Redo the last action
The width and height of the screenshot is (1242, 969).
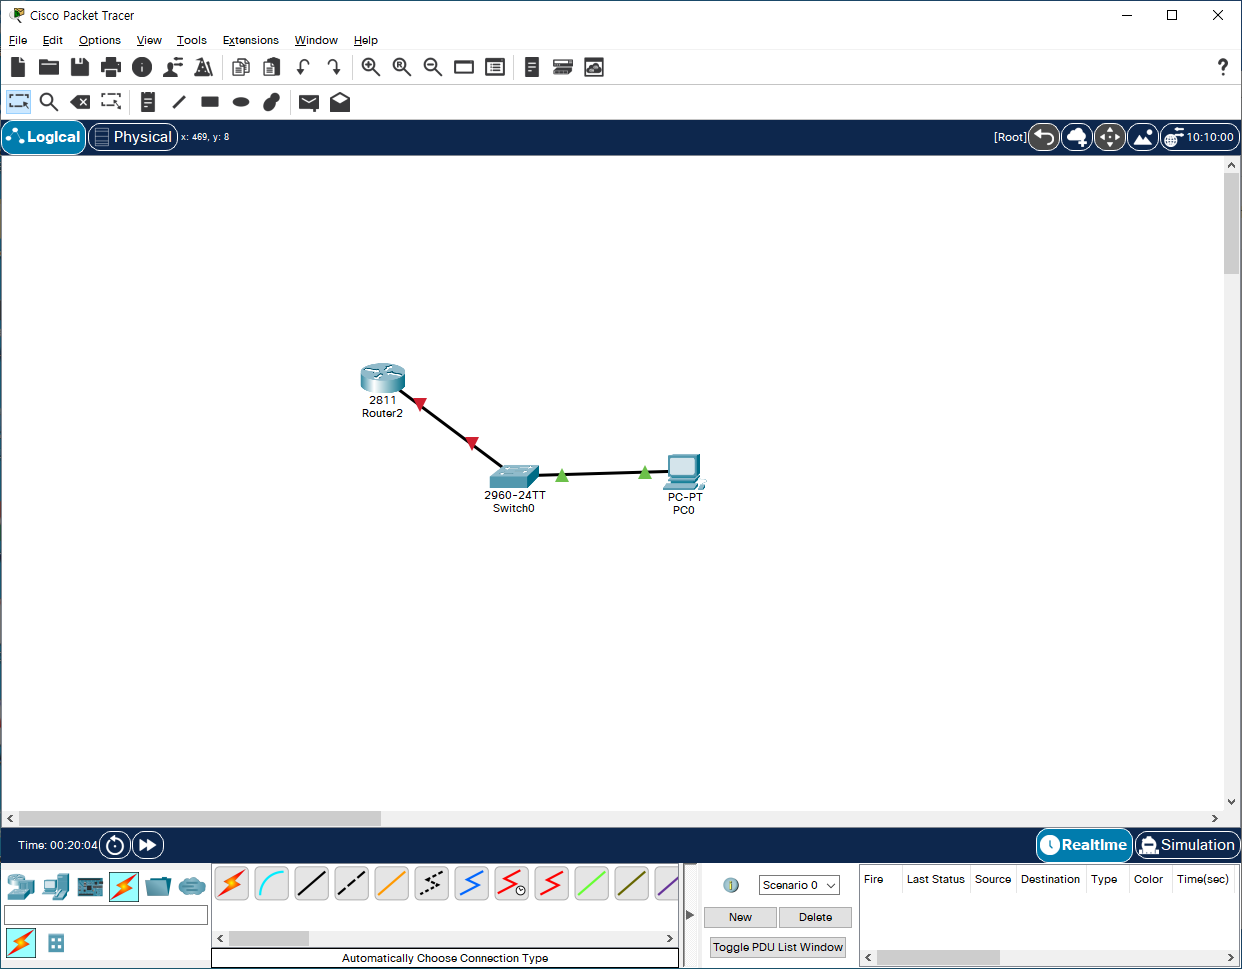[x=334, y=67]
